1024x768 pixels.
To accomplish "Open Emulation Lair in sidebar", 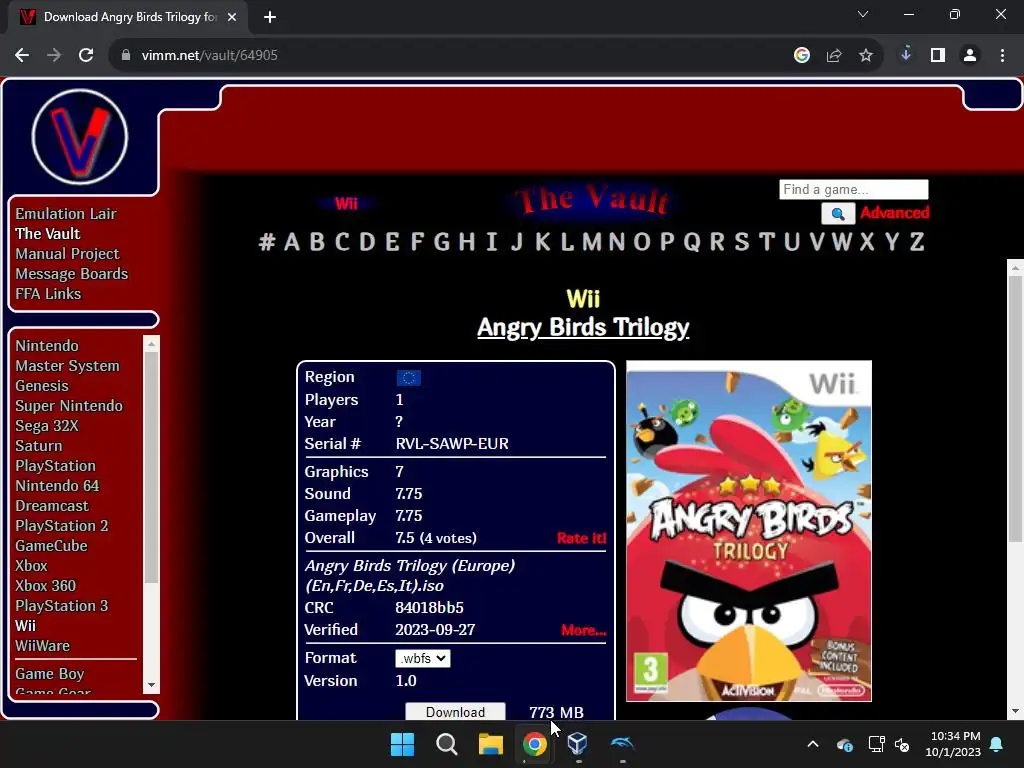I will coord(66,214).
